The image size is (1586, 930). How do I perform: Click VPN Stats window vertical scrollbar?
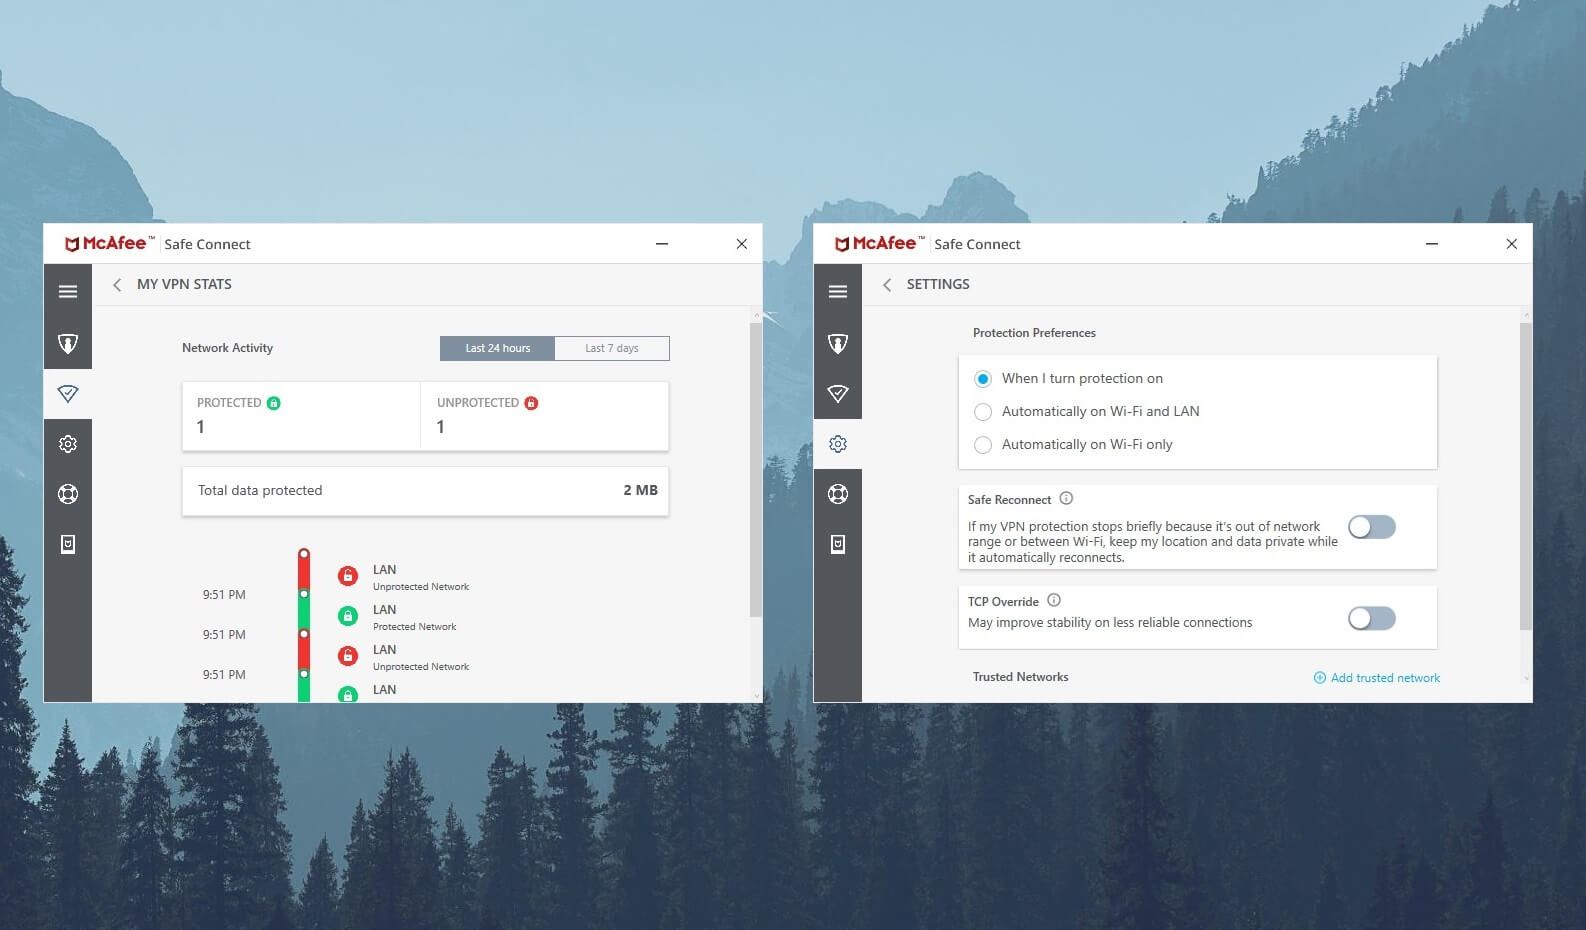point(756,470)
